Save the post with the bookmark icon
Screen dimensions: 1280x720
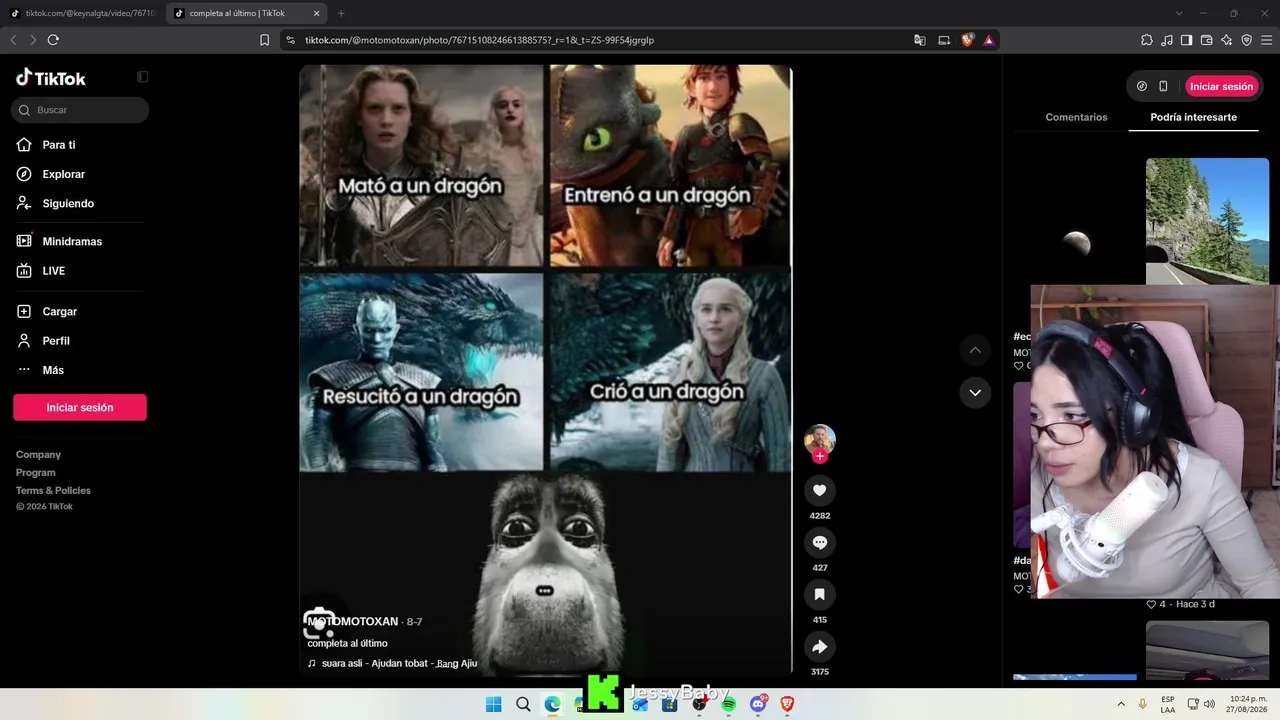tap(820, 594)
